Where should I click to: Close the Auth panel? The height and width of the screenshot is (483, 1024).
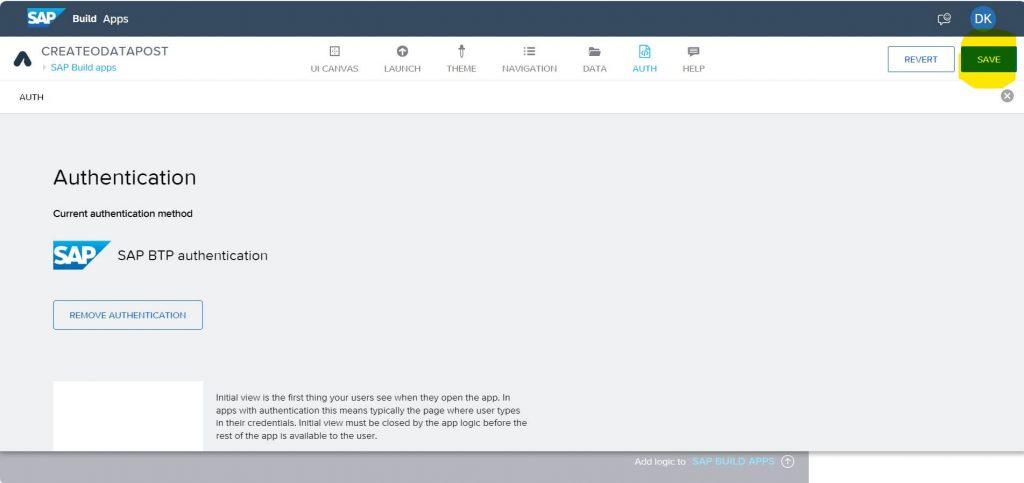click(x=1007, y=96)
